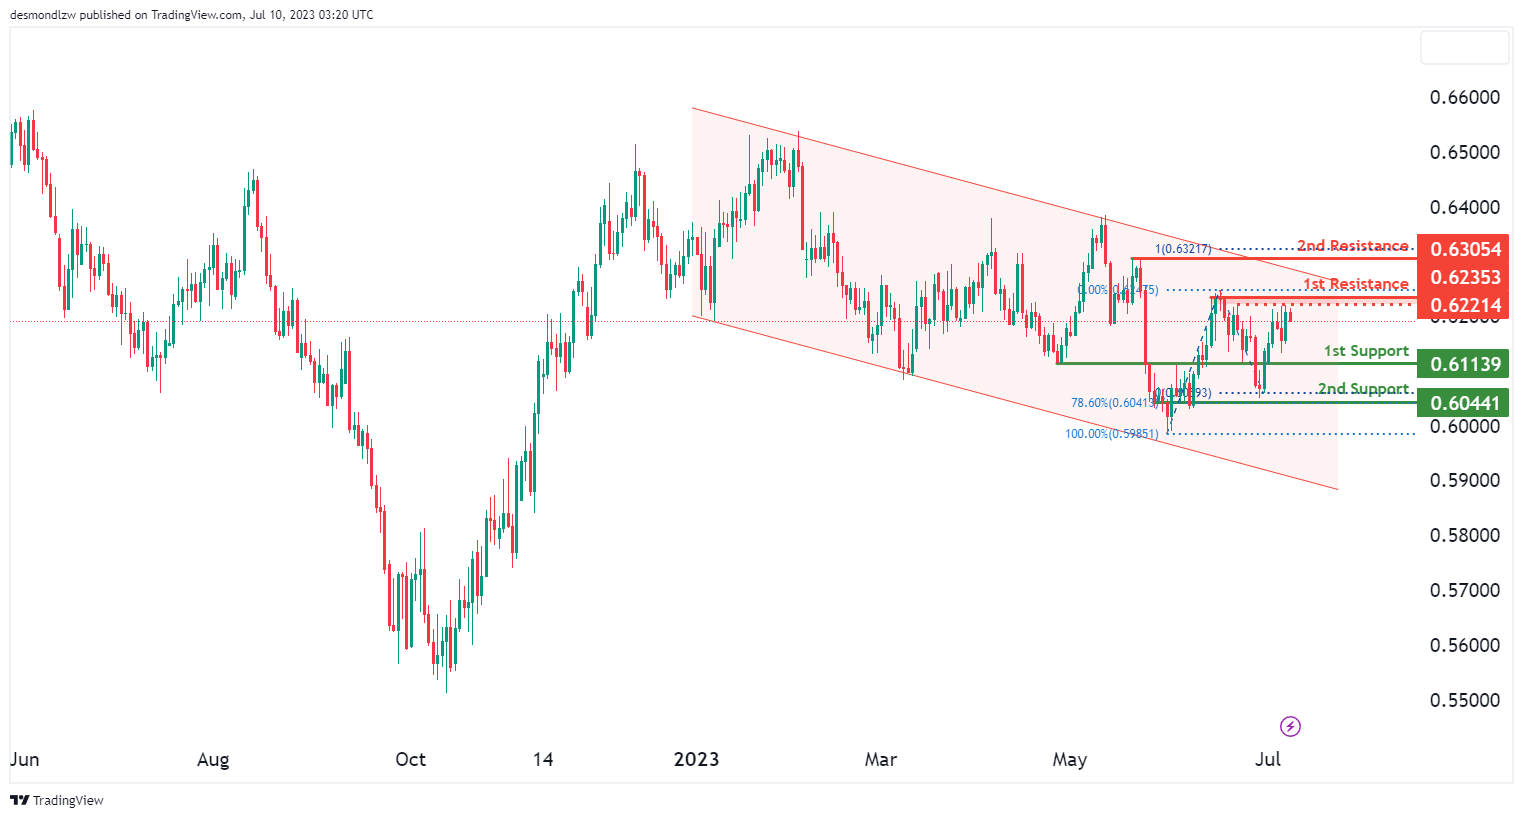Click the 0.66000 price axis value

(x=1464, y=97)
